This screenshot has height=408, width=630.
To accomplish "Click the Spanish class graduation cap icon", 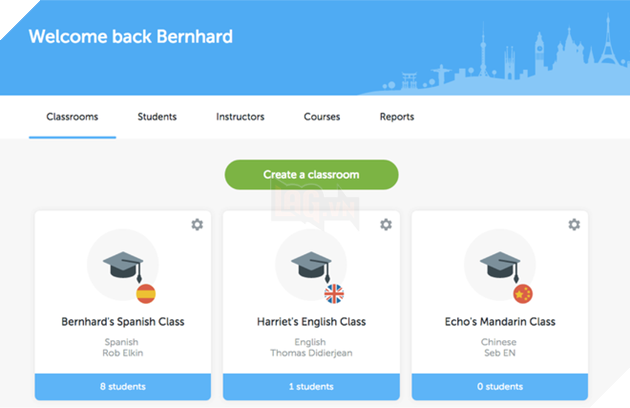I will [122, 263].
